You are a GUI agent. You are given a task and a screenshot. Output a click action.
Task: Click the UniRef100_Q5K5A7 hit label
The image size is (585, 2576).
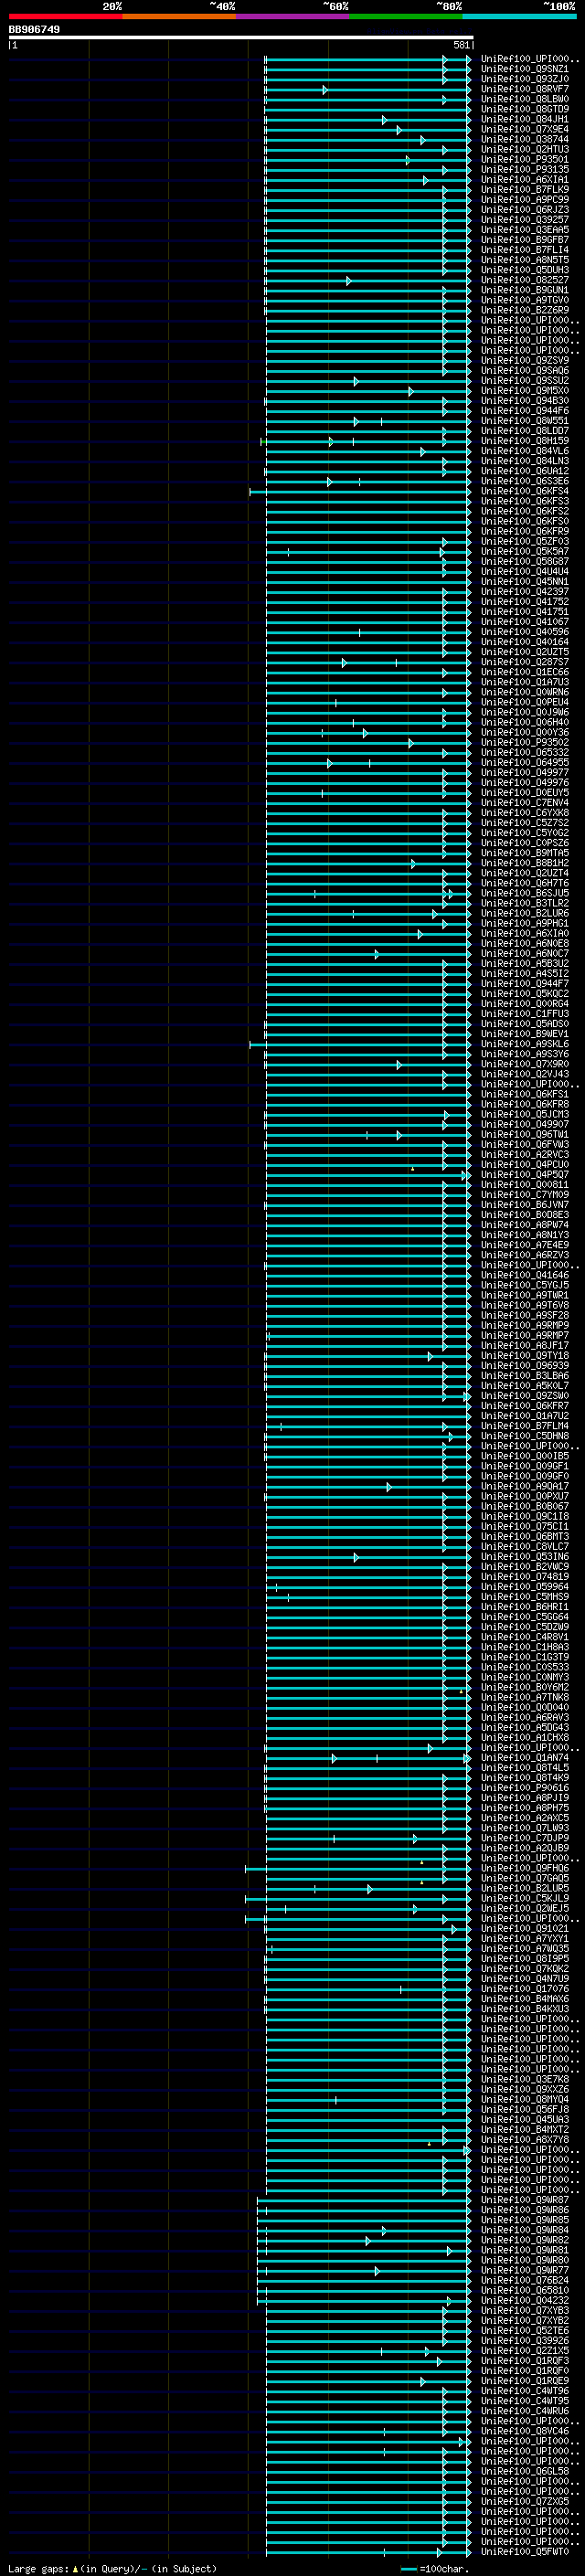[525, 552]
